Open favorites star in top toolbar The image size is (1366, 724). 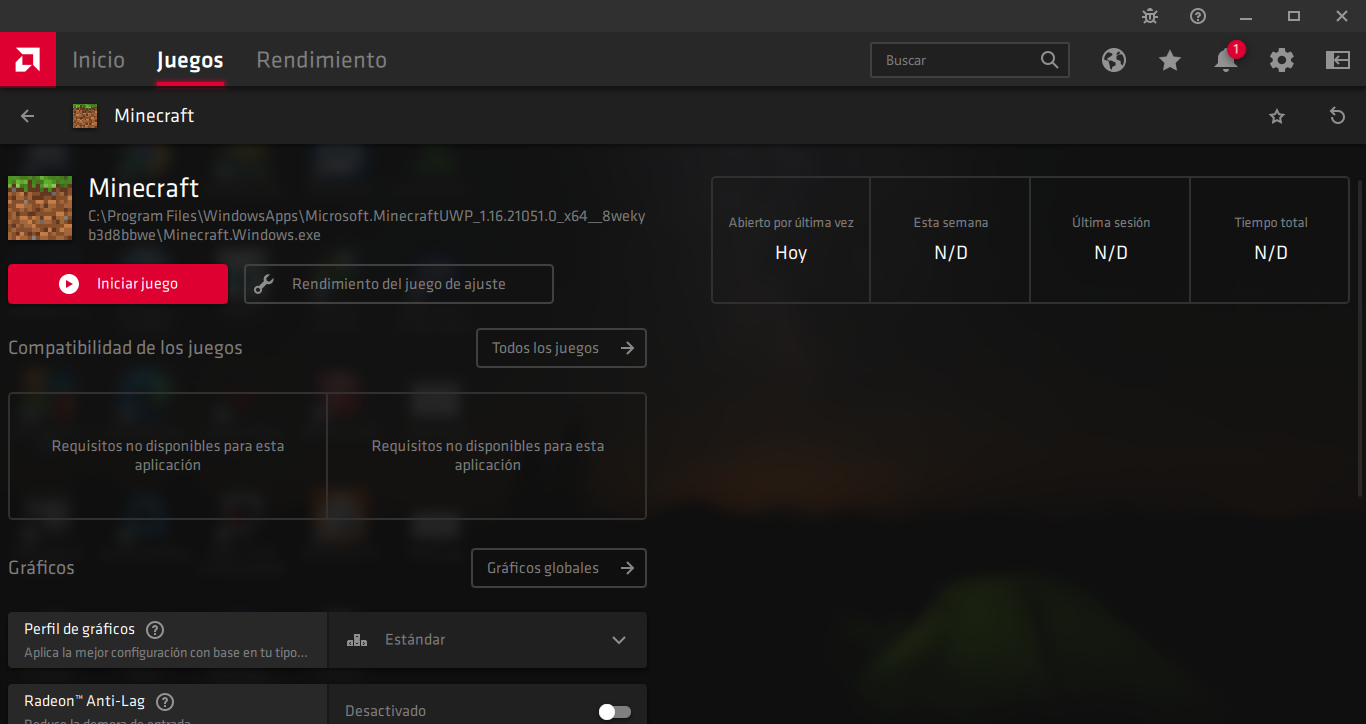pos(1170,60)
